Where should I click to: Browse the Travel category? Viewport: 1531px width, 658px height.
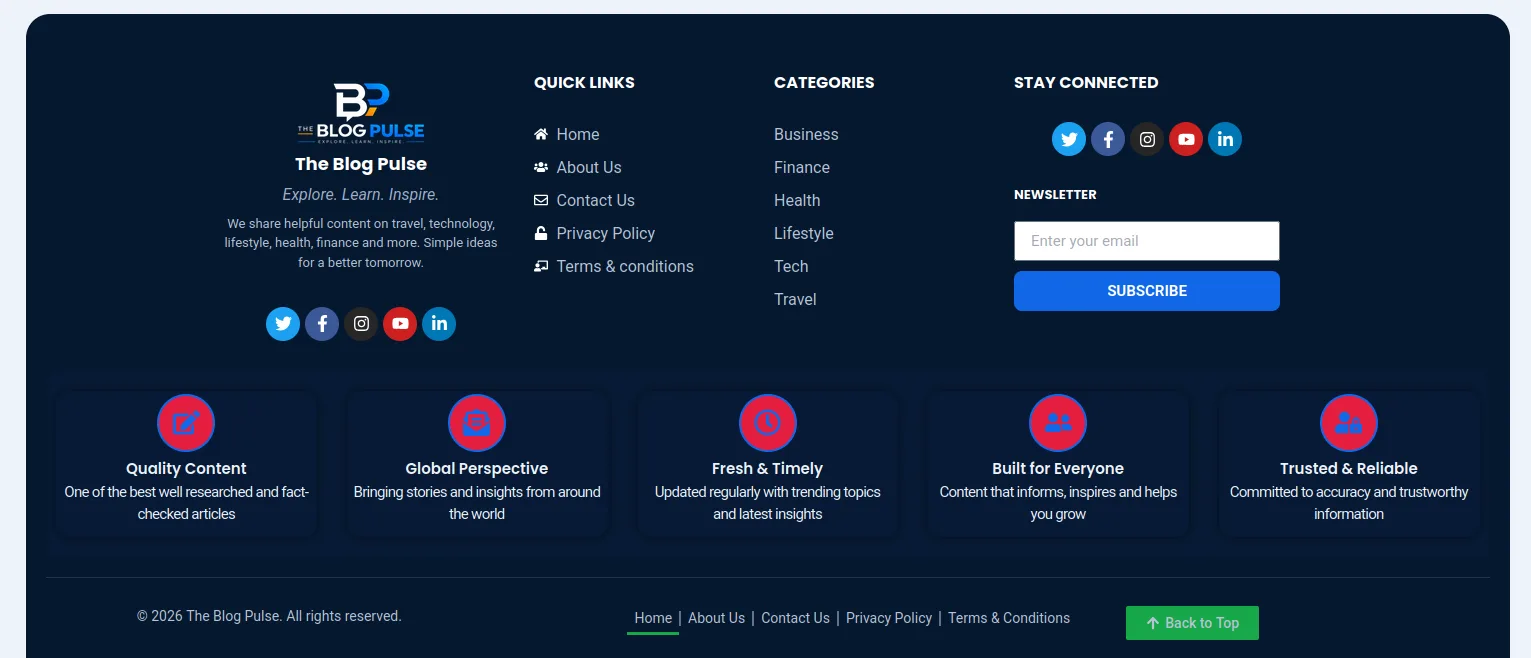click(x=795, y=299)
